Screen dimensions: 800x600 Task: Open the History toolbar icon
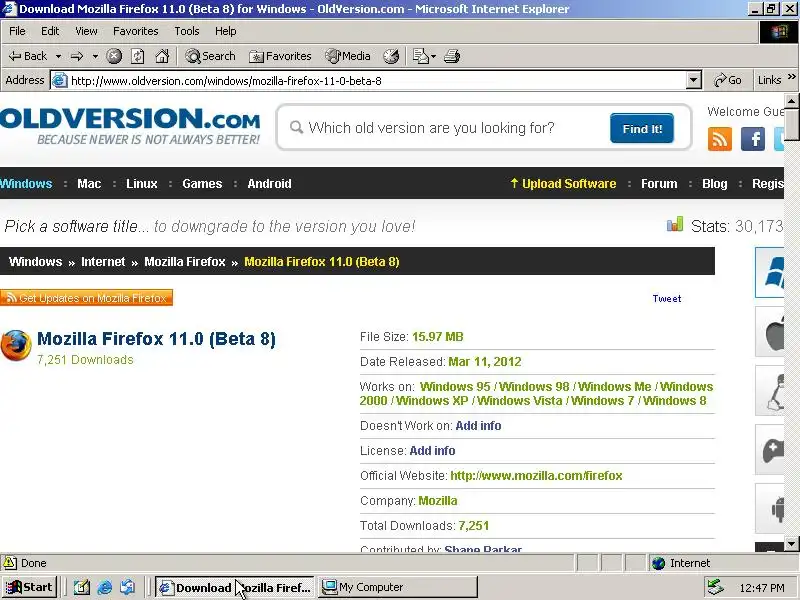coord(391,56)
